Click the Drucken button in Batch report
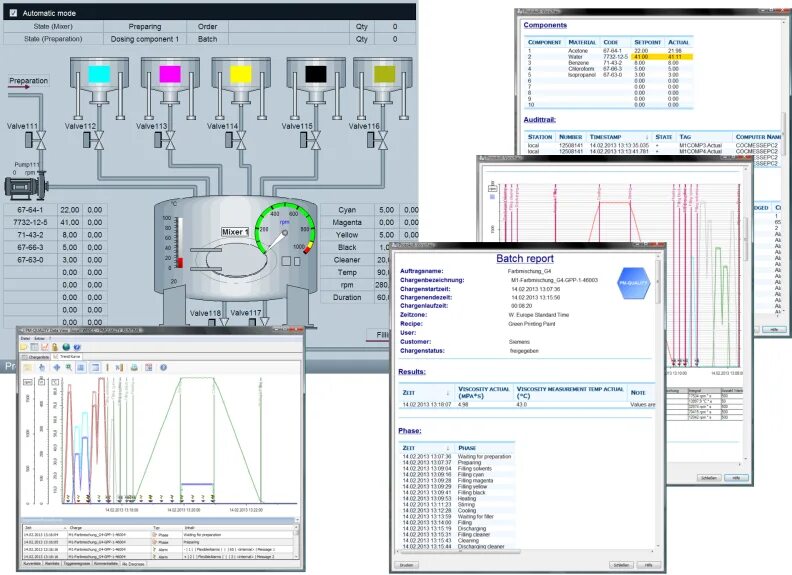This screenshot has width=792, height=575. click(407, 565)
